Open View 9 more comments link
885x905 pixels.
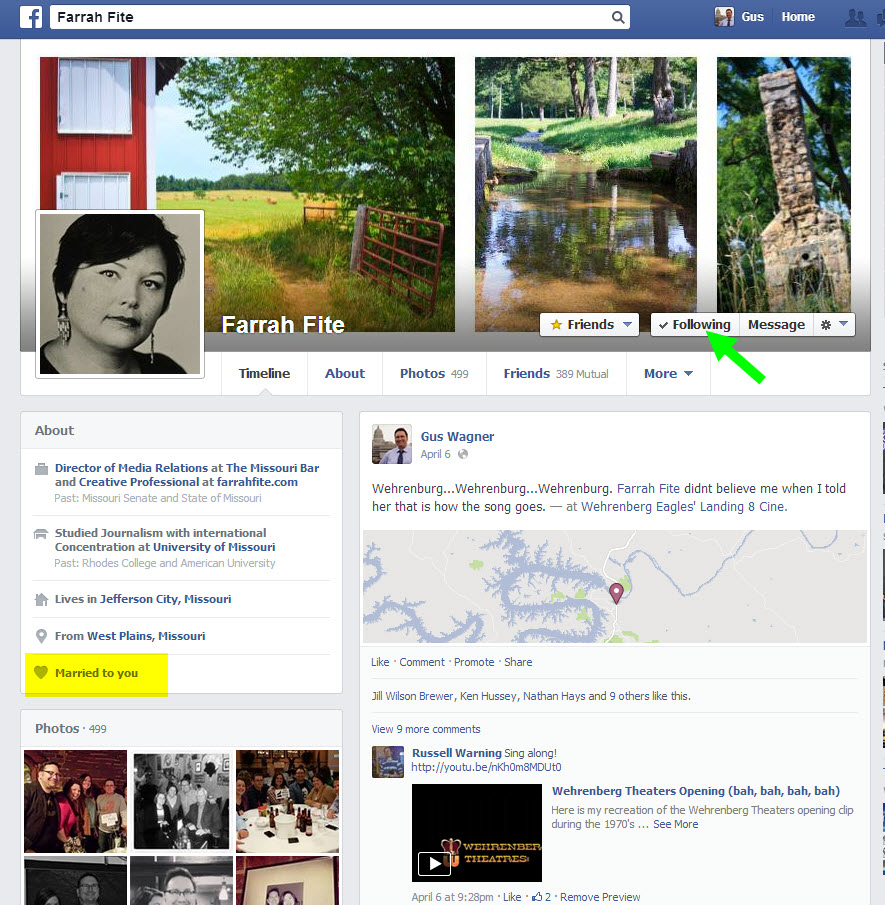[426, 729]
